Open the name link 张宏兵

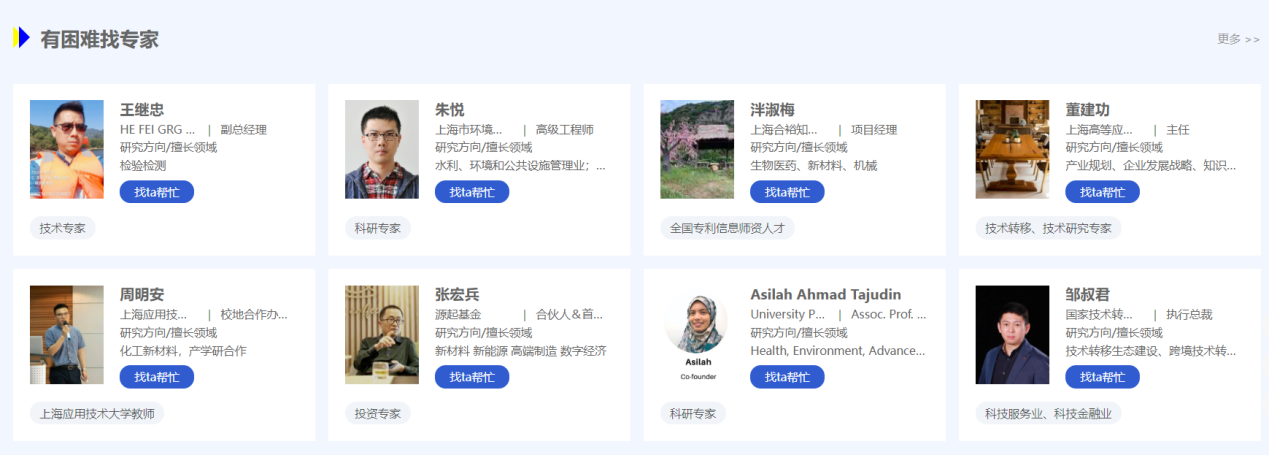tap(457, 294)
